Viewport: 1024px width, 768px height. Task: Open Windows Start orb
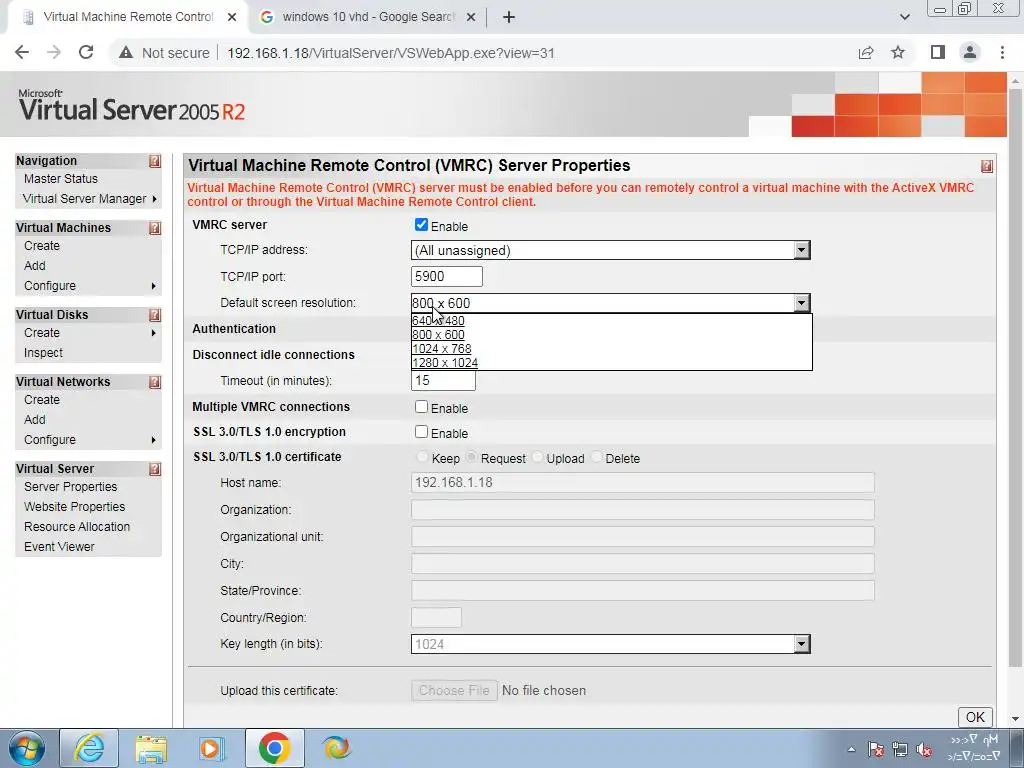27,748
